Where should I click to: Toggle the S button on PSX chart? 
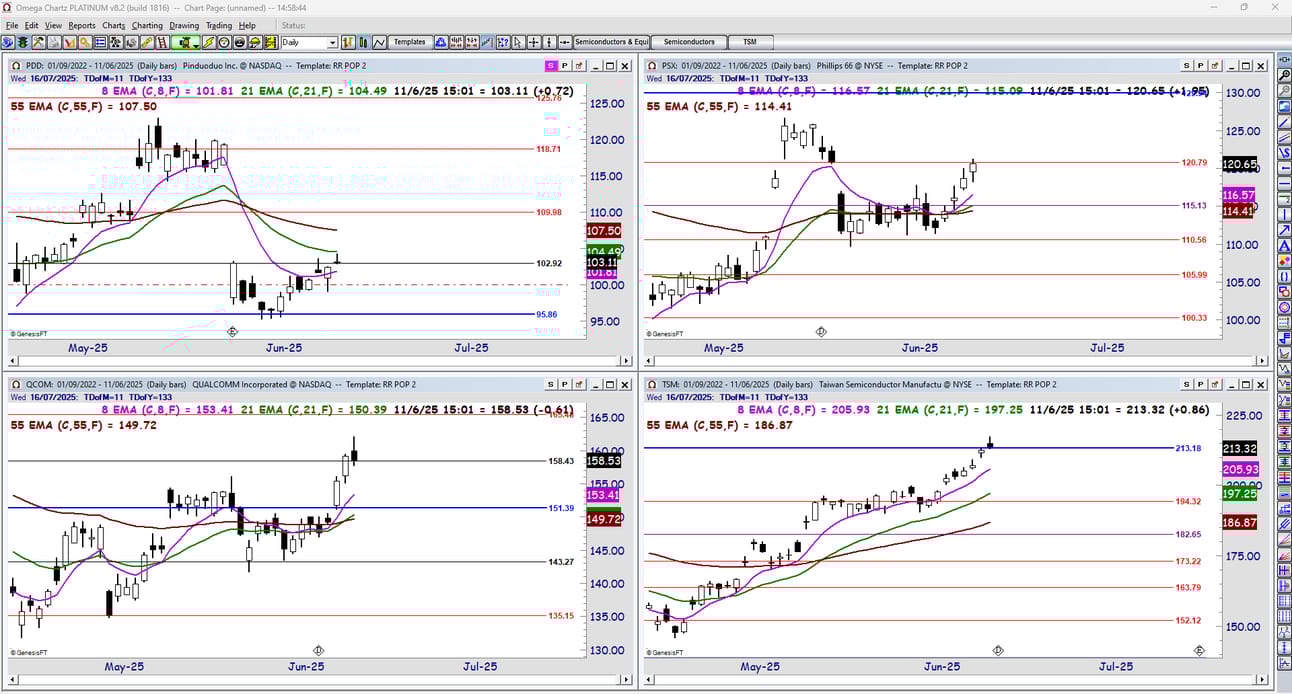pyautogui.click(x=1186, y=65)
